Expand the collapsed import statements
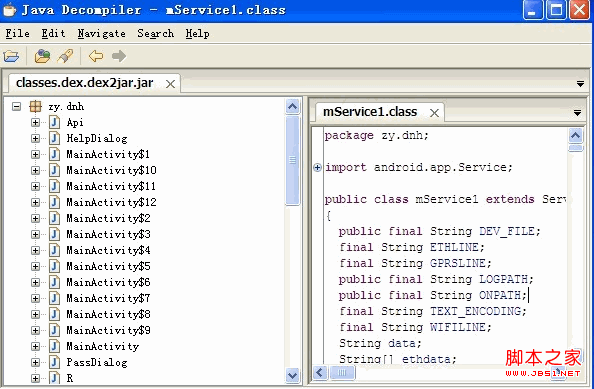 pyautogui.click(x=317, y=167)
